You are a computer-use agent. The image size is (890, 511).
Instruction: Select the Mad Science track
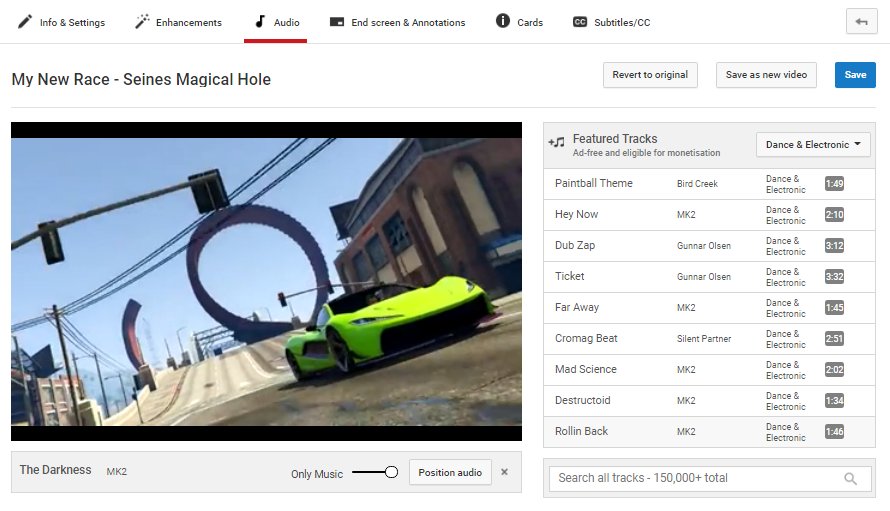709,370
